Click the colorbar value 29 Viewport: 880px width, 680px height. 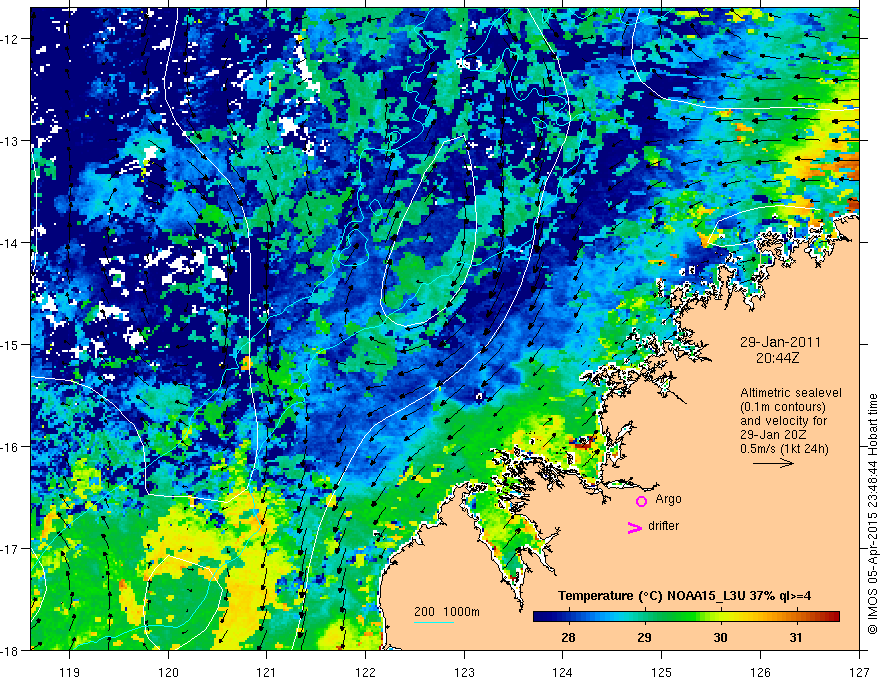tap(644, 637)
